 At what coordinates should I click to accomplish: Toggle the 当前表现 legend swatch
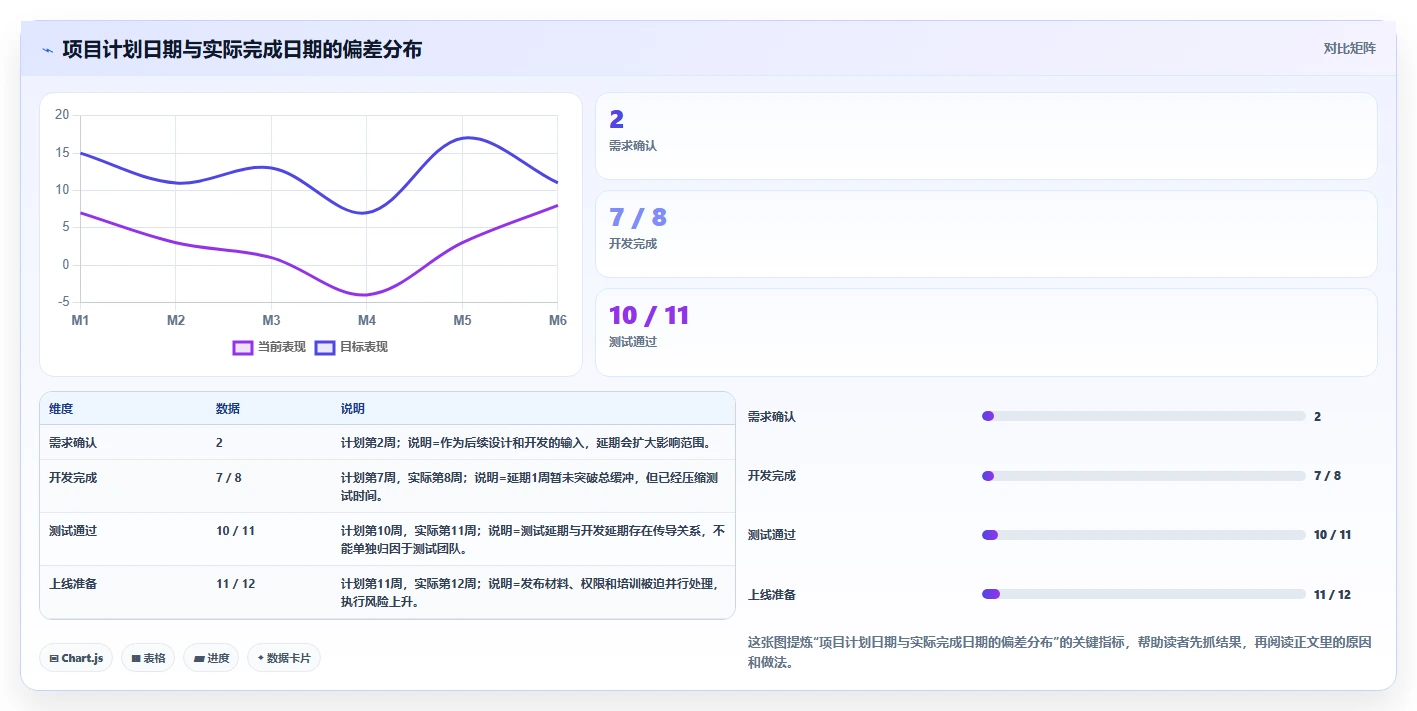(x=242, y=347)
